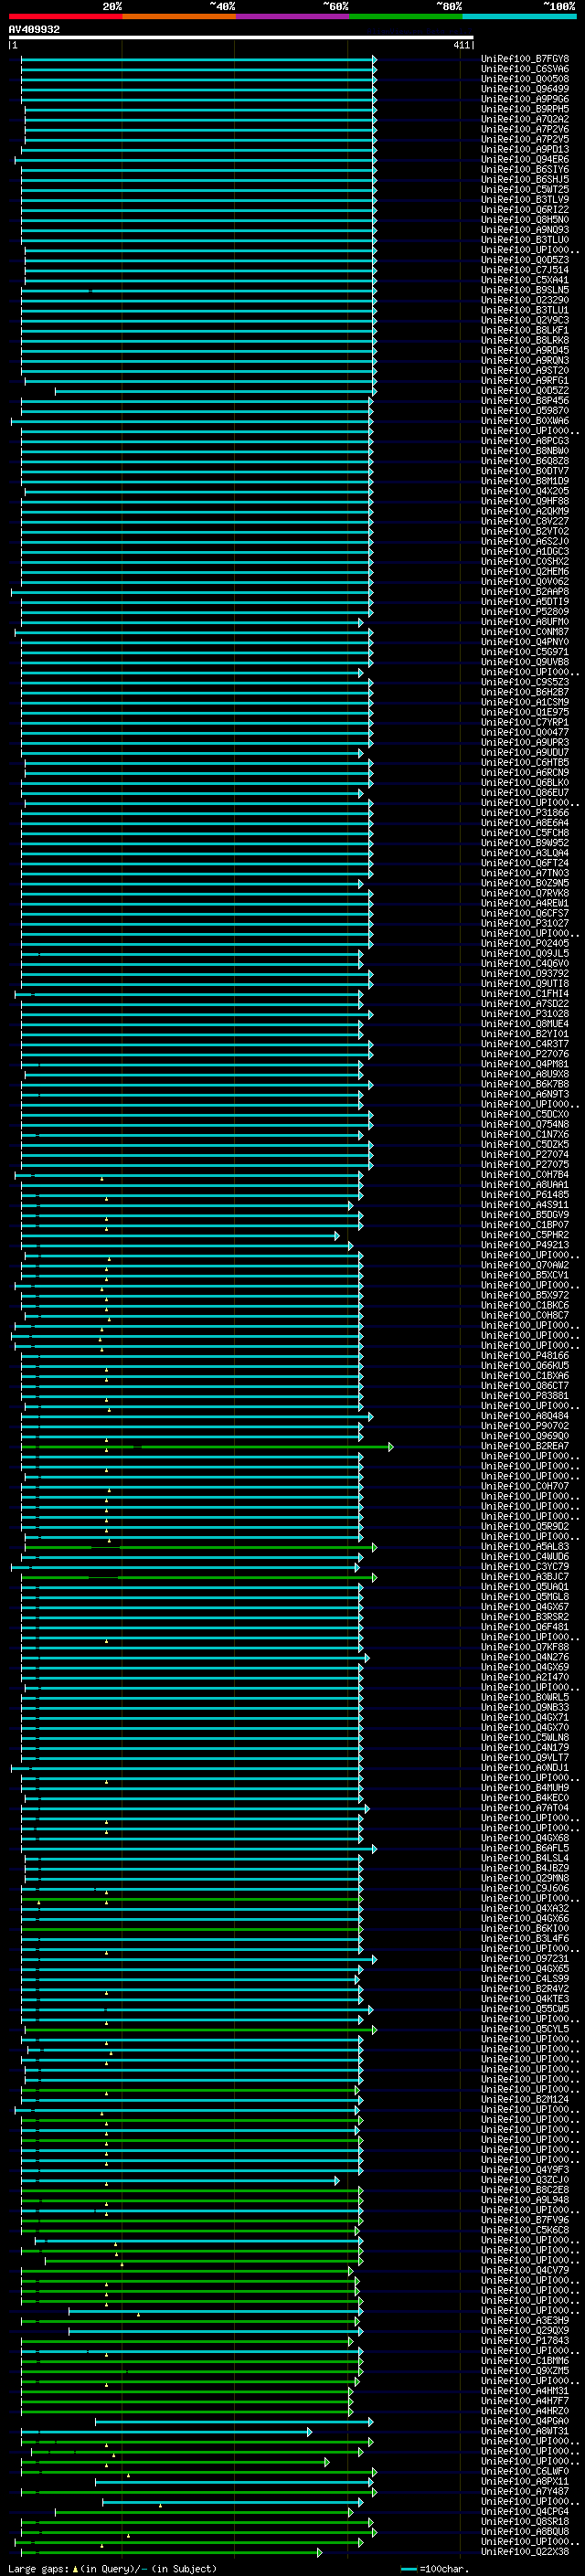Viewport: 585px width, 2576px height.
Task: Select the UniRef100_P52809 label
Action: pyautogui.click(x=525, y=612)
